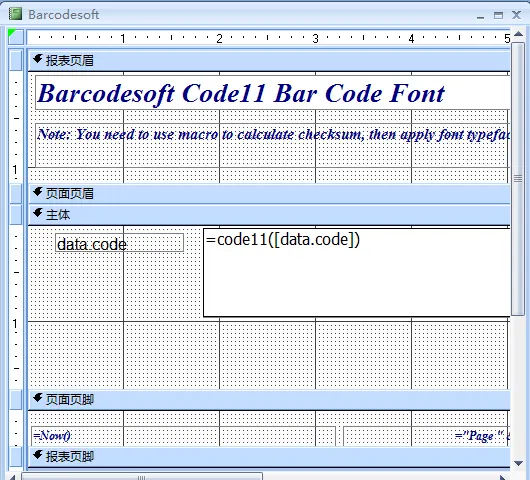Select the data.code text box
Screen dimensions: 530x480
(x=120, y=243)
